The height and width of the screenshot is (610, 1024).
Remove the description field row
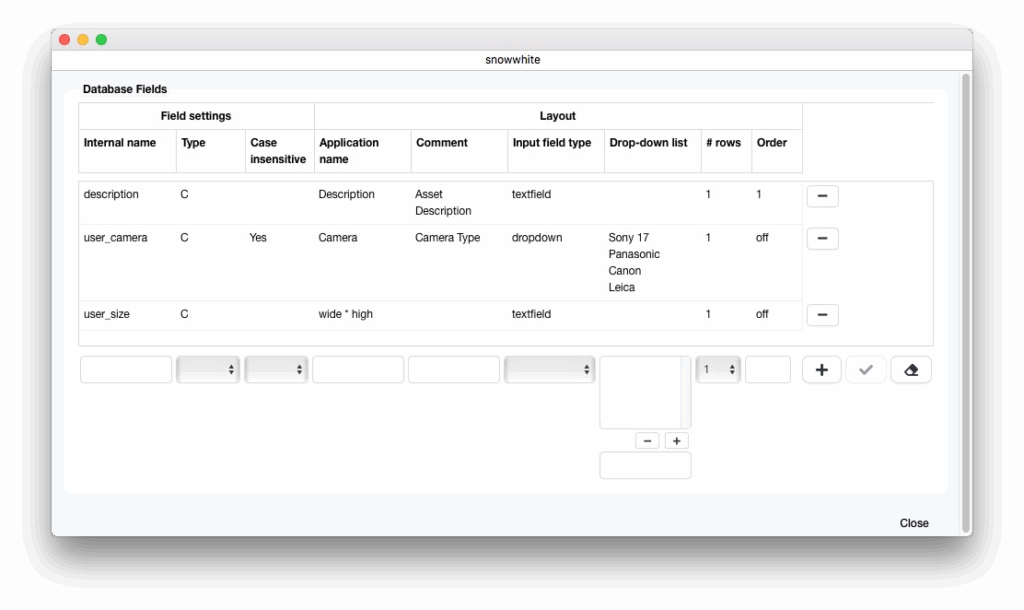[x=822, y=196]
